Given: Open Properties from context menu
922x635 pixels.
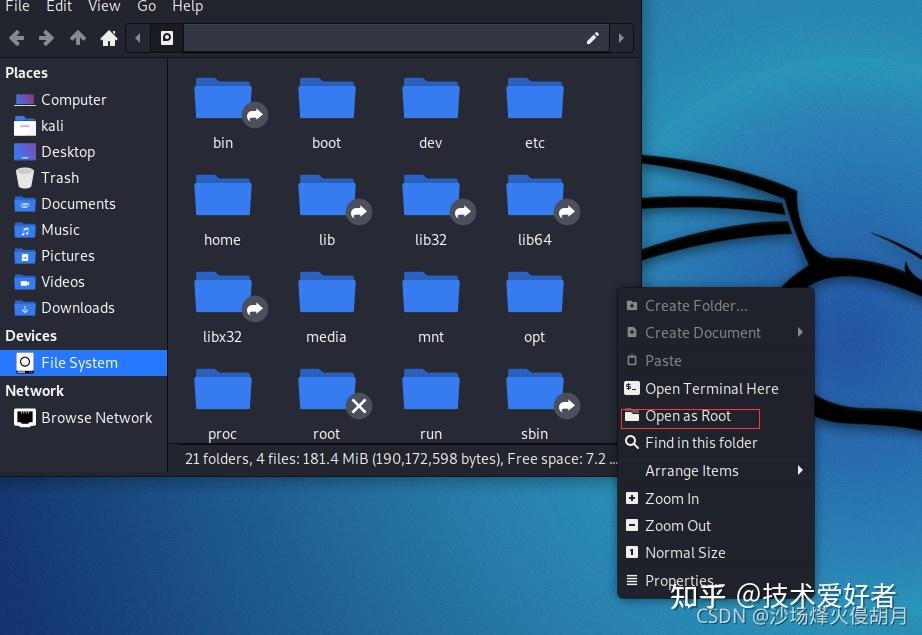Looking at the screenshot, I should point(716,580).
